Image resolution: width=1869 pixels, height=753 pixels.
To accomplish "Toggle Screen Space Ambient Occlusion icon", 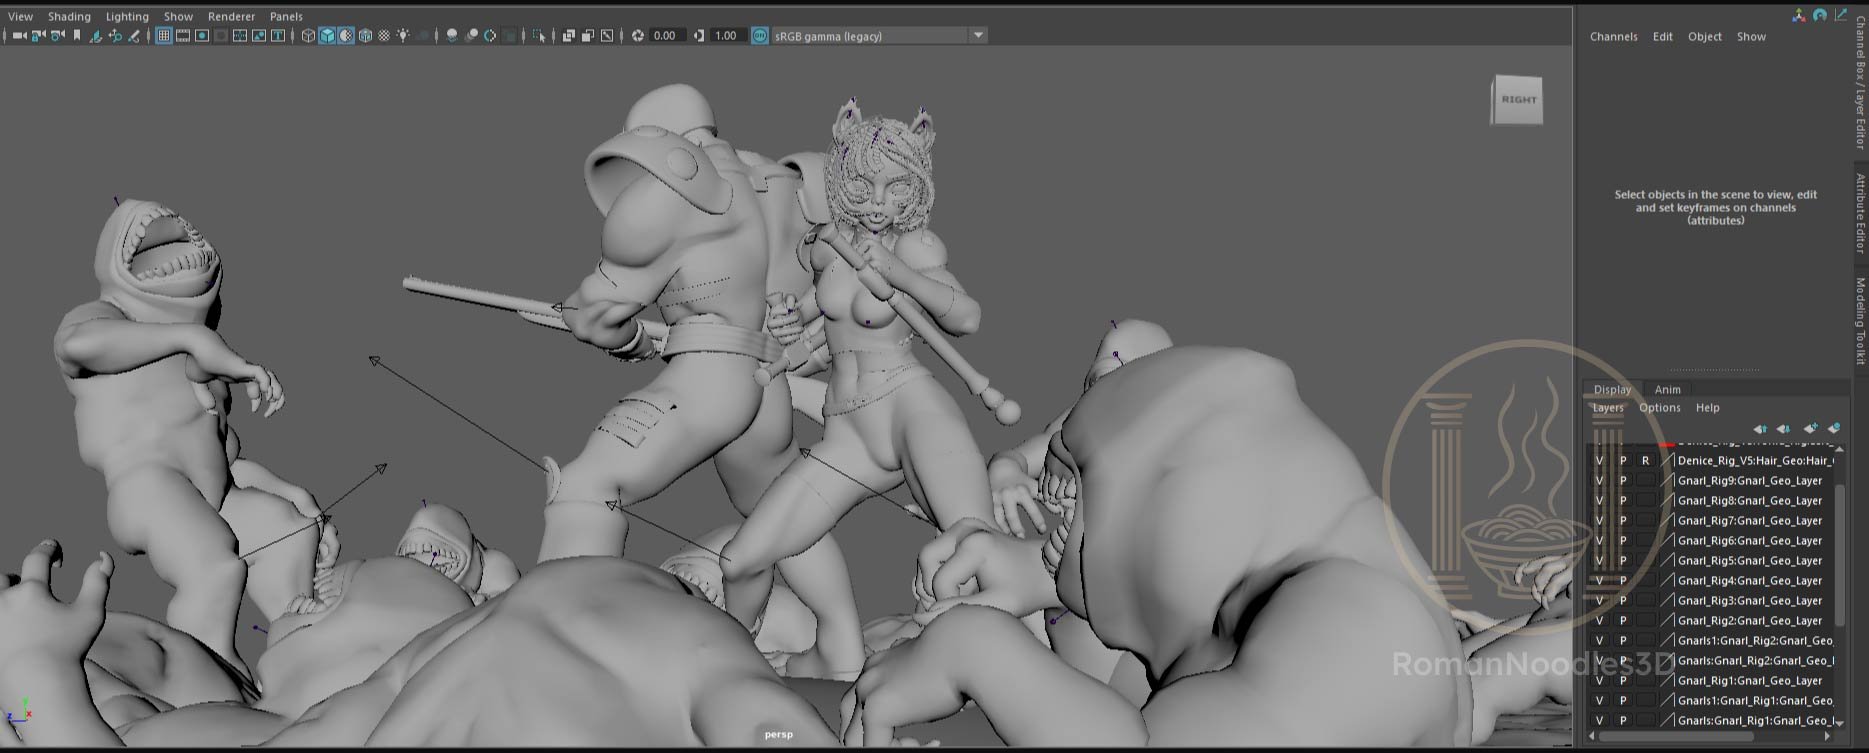I will (x=452, y=35).
